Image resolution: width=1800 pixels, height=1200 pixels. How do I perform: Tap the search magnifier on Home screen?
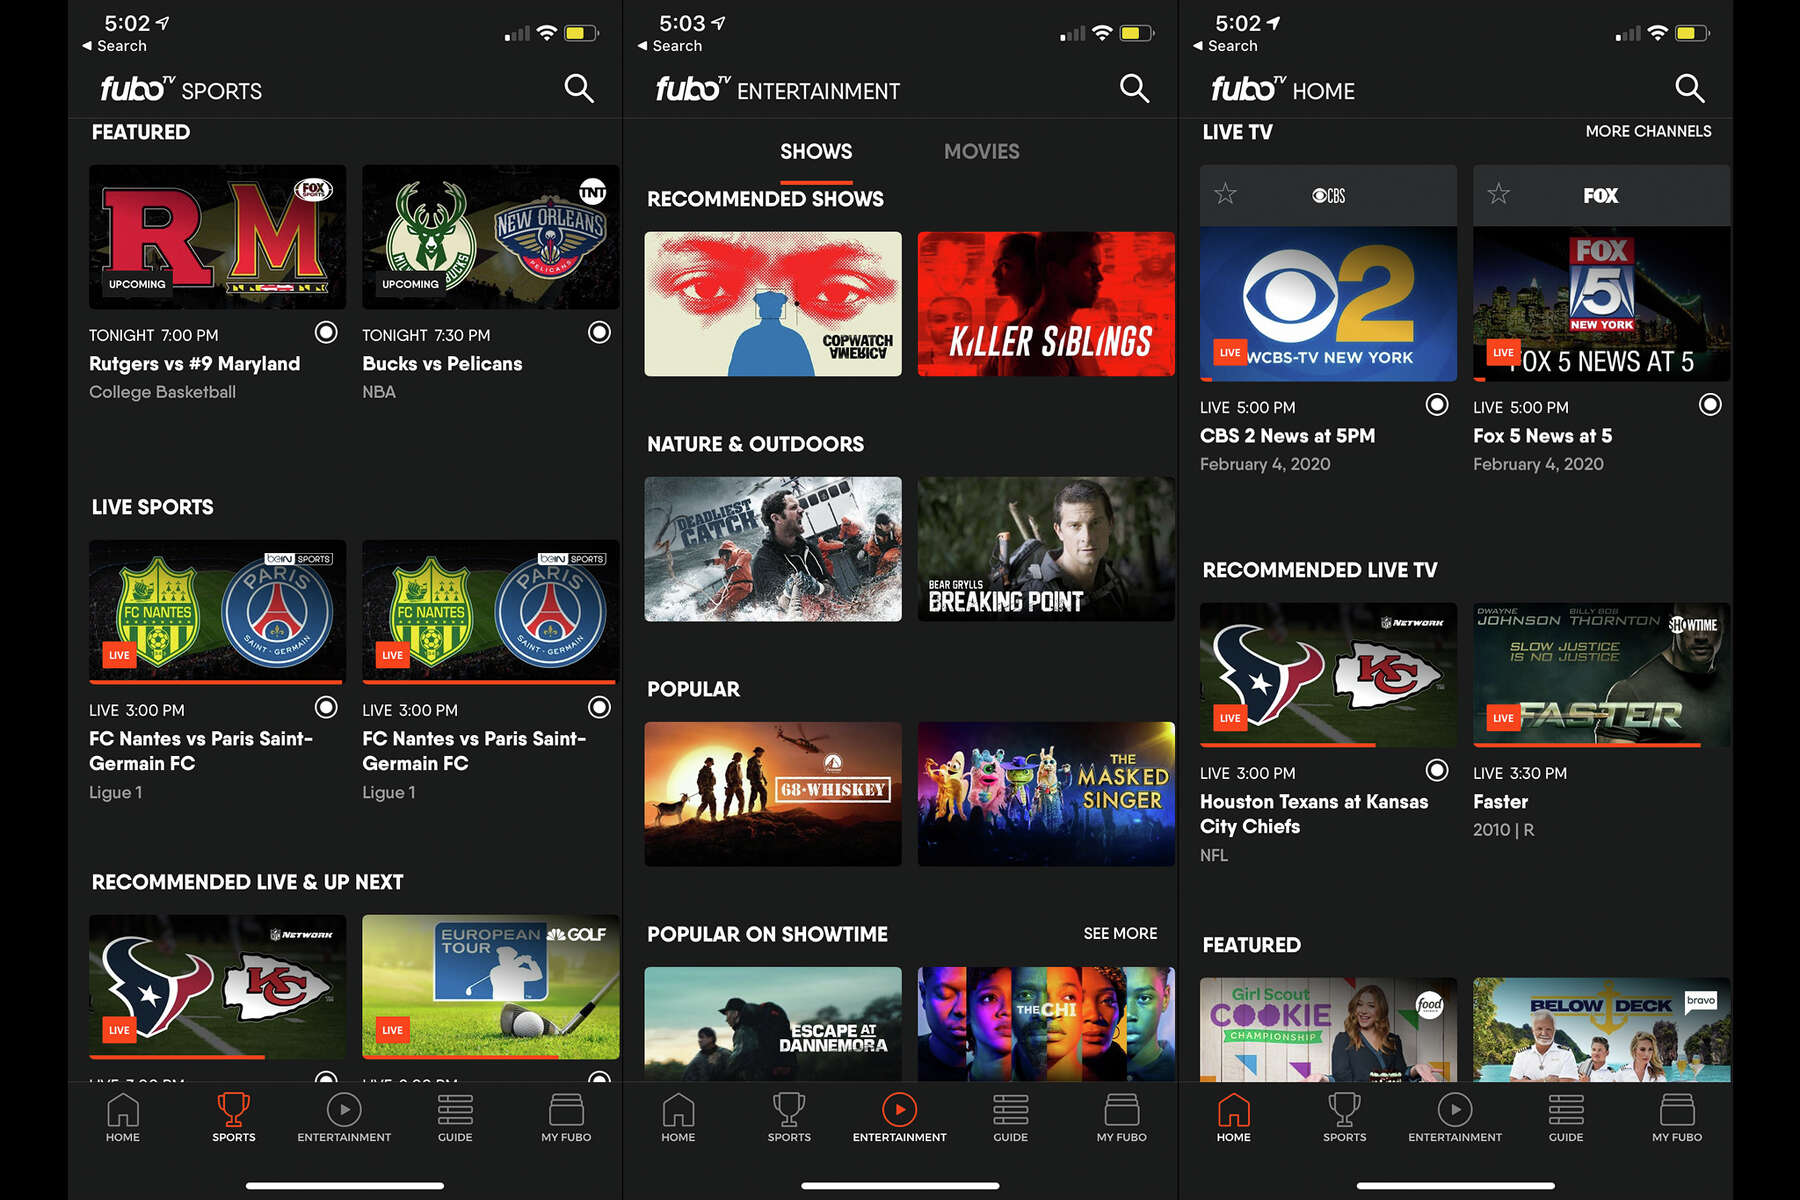click(1689, 89)
